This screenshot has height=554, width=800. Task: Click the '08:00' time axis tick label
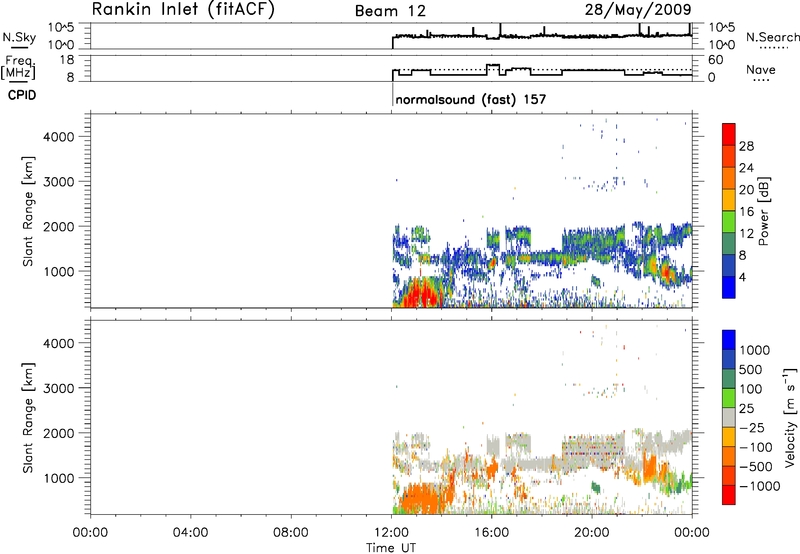coord(291,533)
